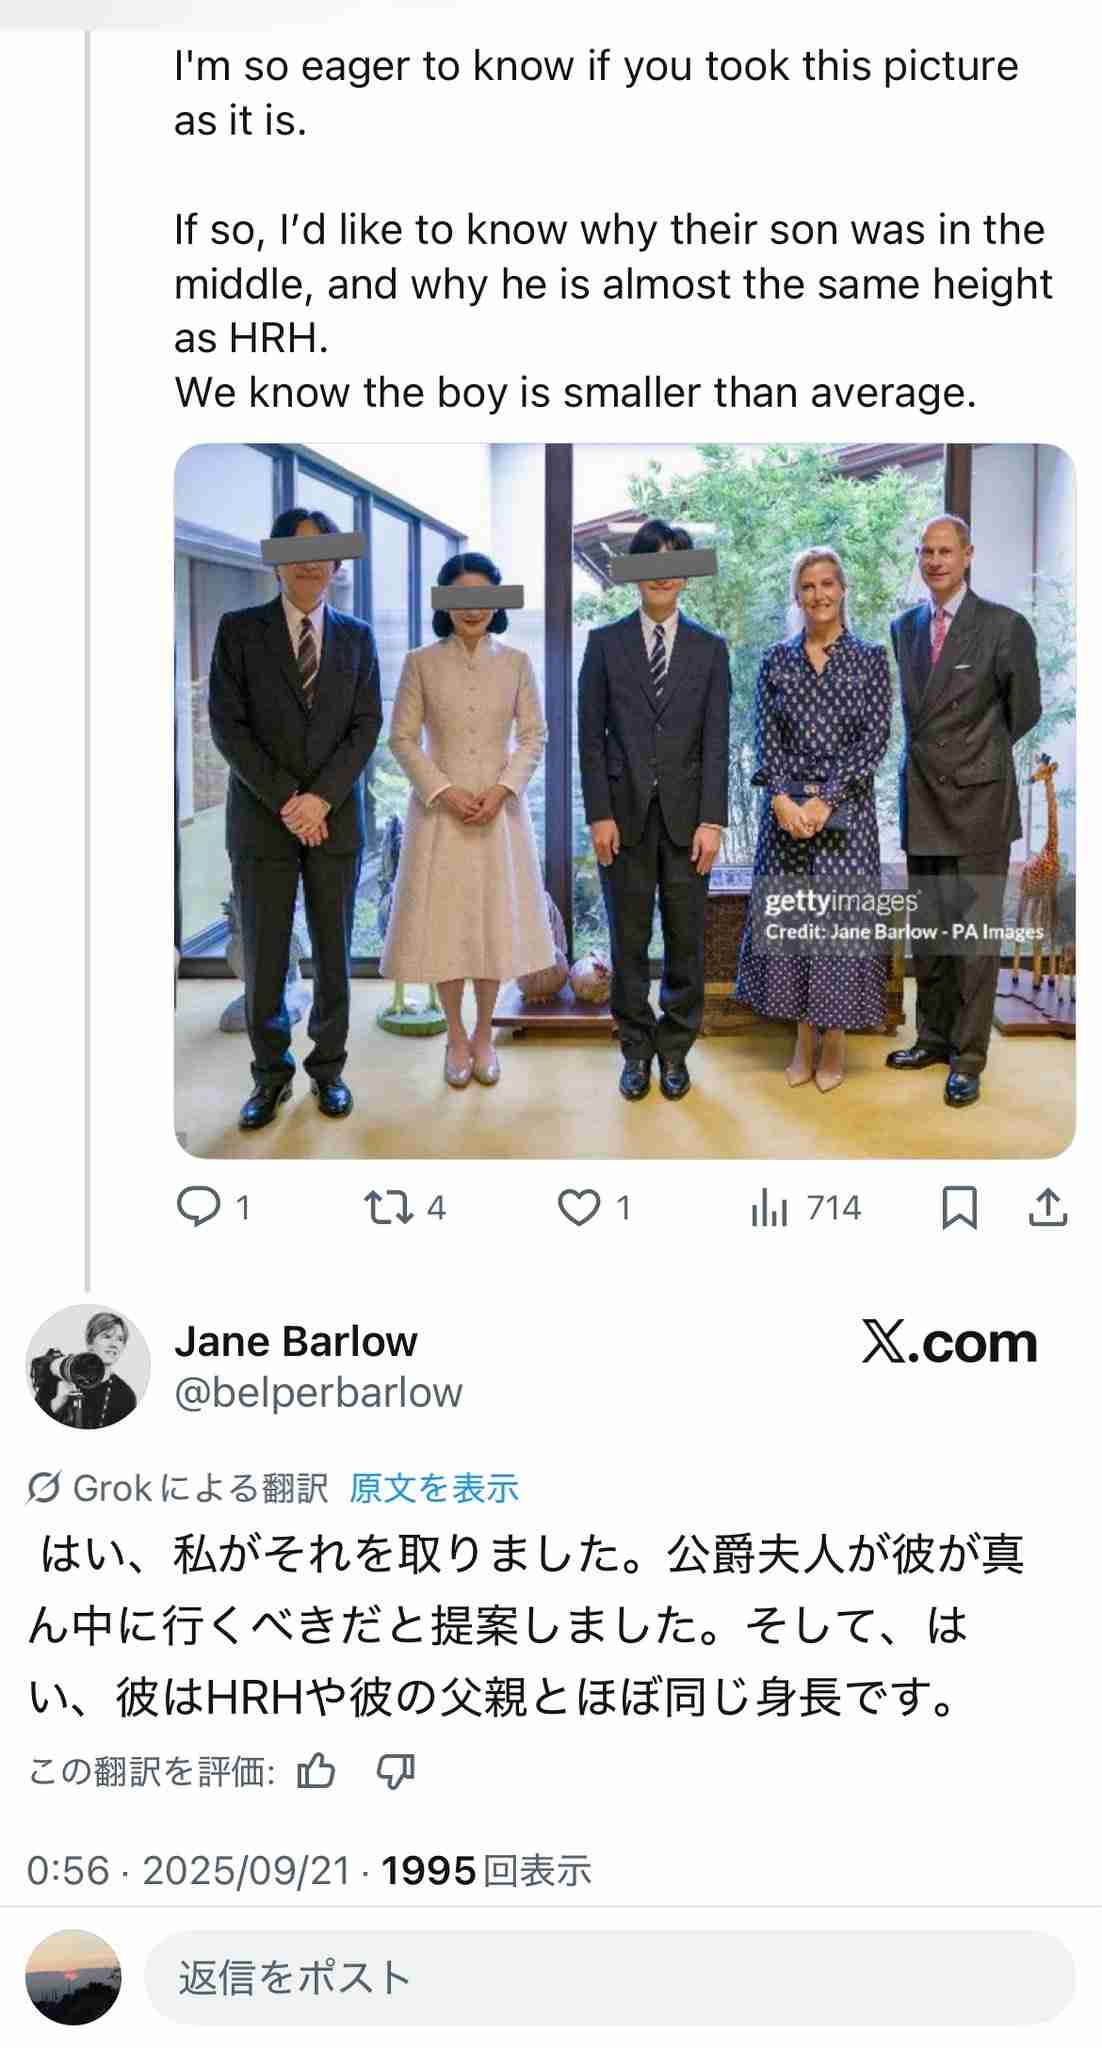
Task: Tap the translated Japanese reply text
Action: pyautogui.click(x=526, y=1627)
